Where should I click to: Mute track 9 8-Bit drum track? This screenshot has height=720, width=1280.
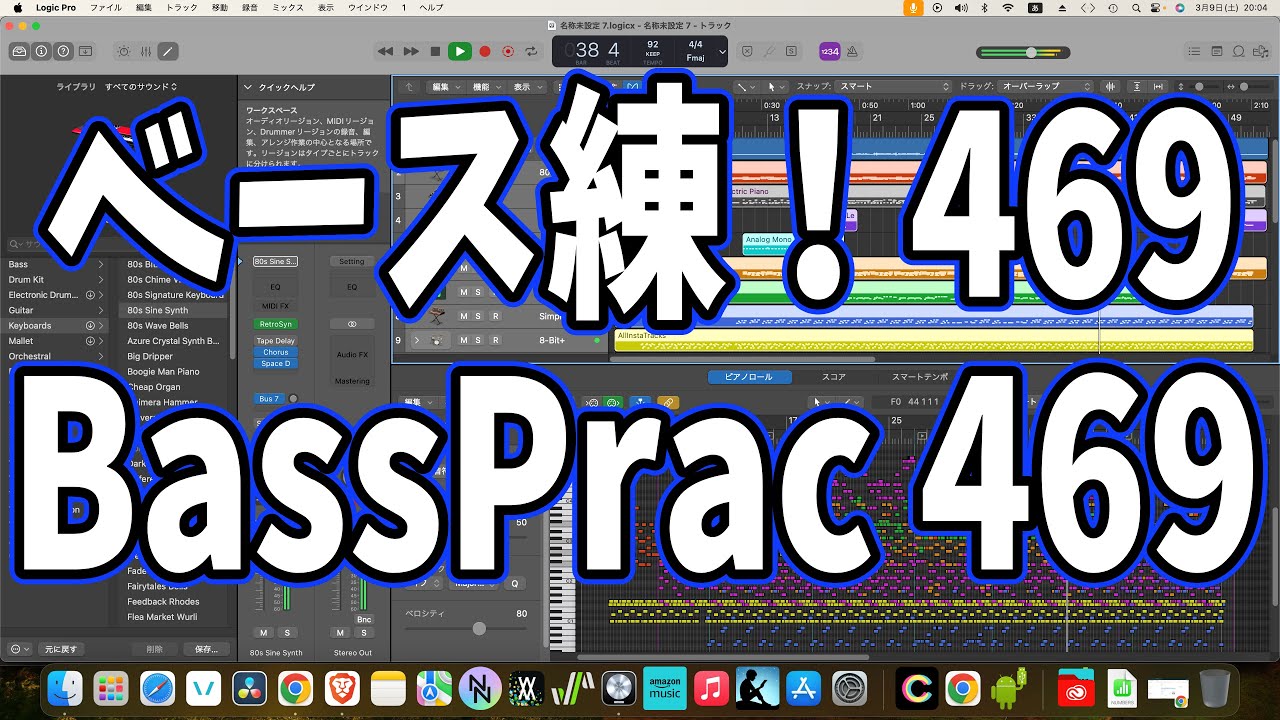coord(463,341)
